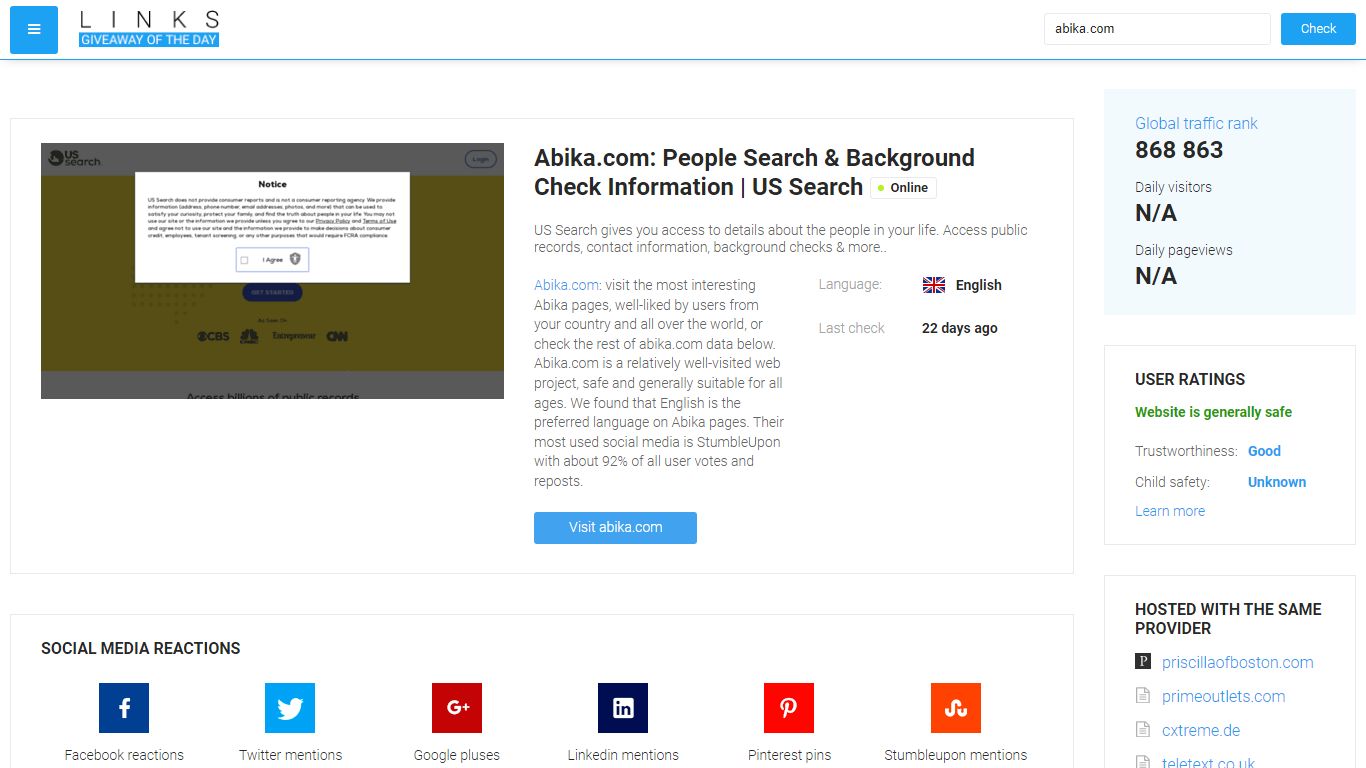Viewport: 1366px width, 768px height.
Task: Click the Google pluses label
Action: (x=457, y=755)
